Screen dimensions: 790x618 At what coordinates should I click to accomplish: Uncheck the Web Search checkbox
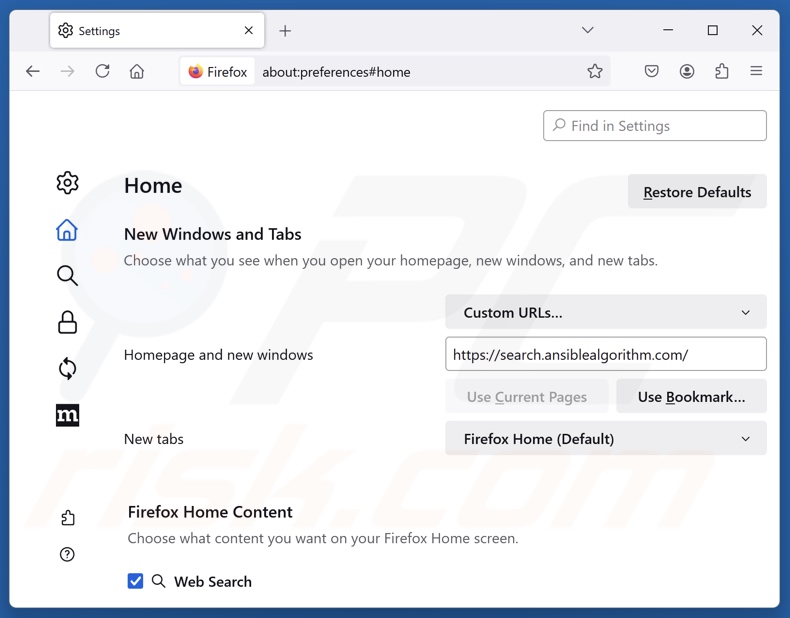pos(135,581)
